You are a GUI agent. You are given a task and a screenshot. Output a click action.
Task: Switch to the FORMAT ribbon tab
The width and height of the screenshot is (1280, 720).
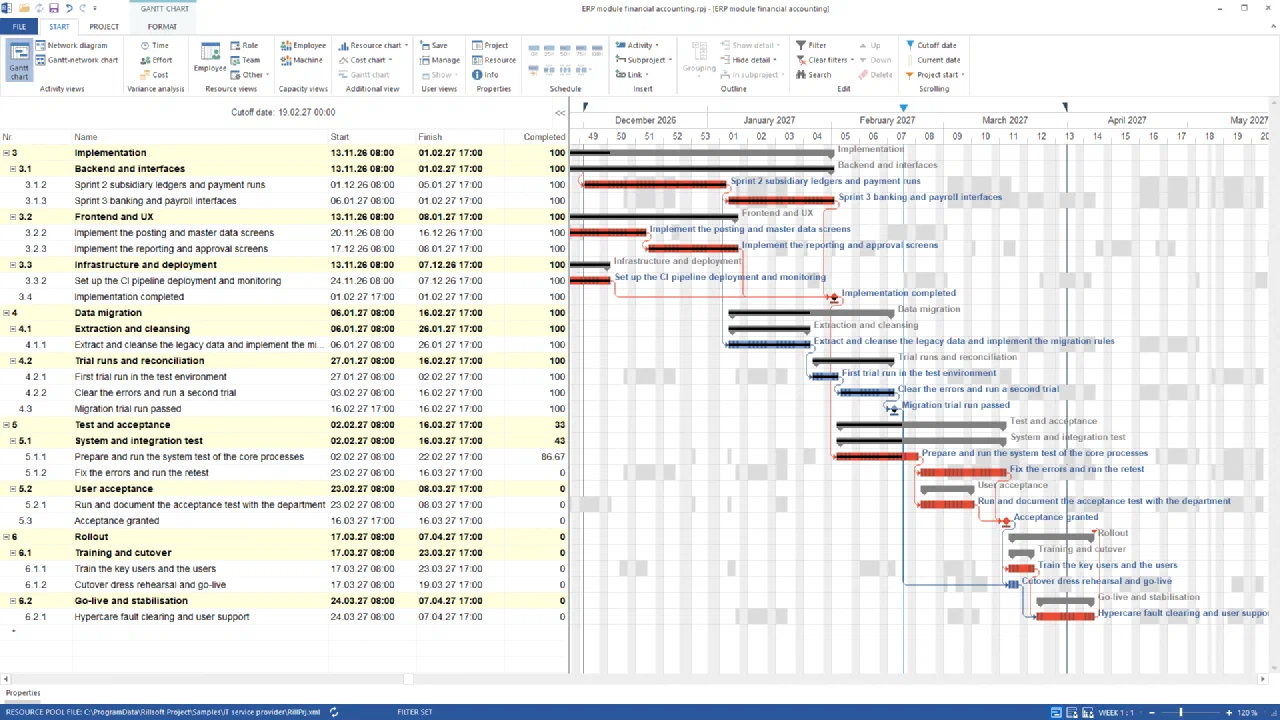162,27
